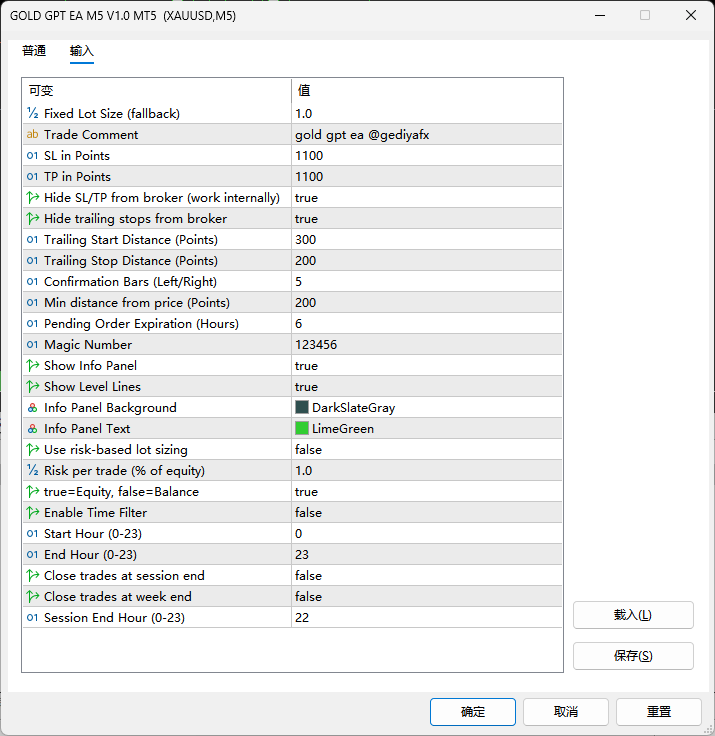Viewport: 715px width, 736px height.
Task: Edit the Fixed Lot Size value 1.0
Action: [x=427, y=113]
